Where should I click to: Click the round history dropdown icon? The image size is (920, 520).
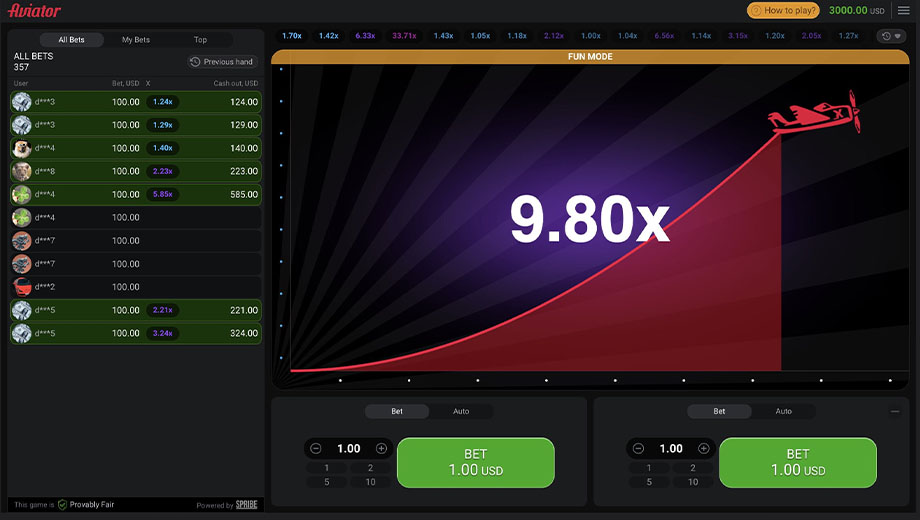coord(892,36)
